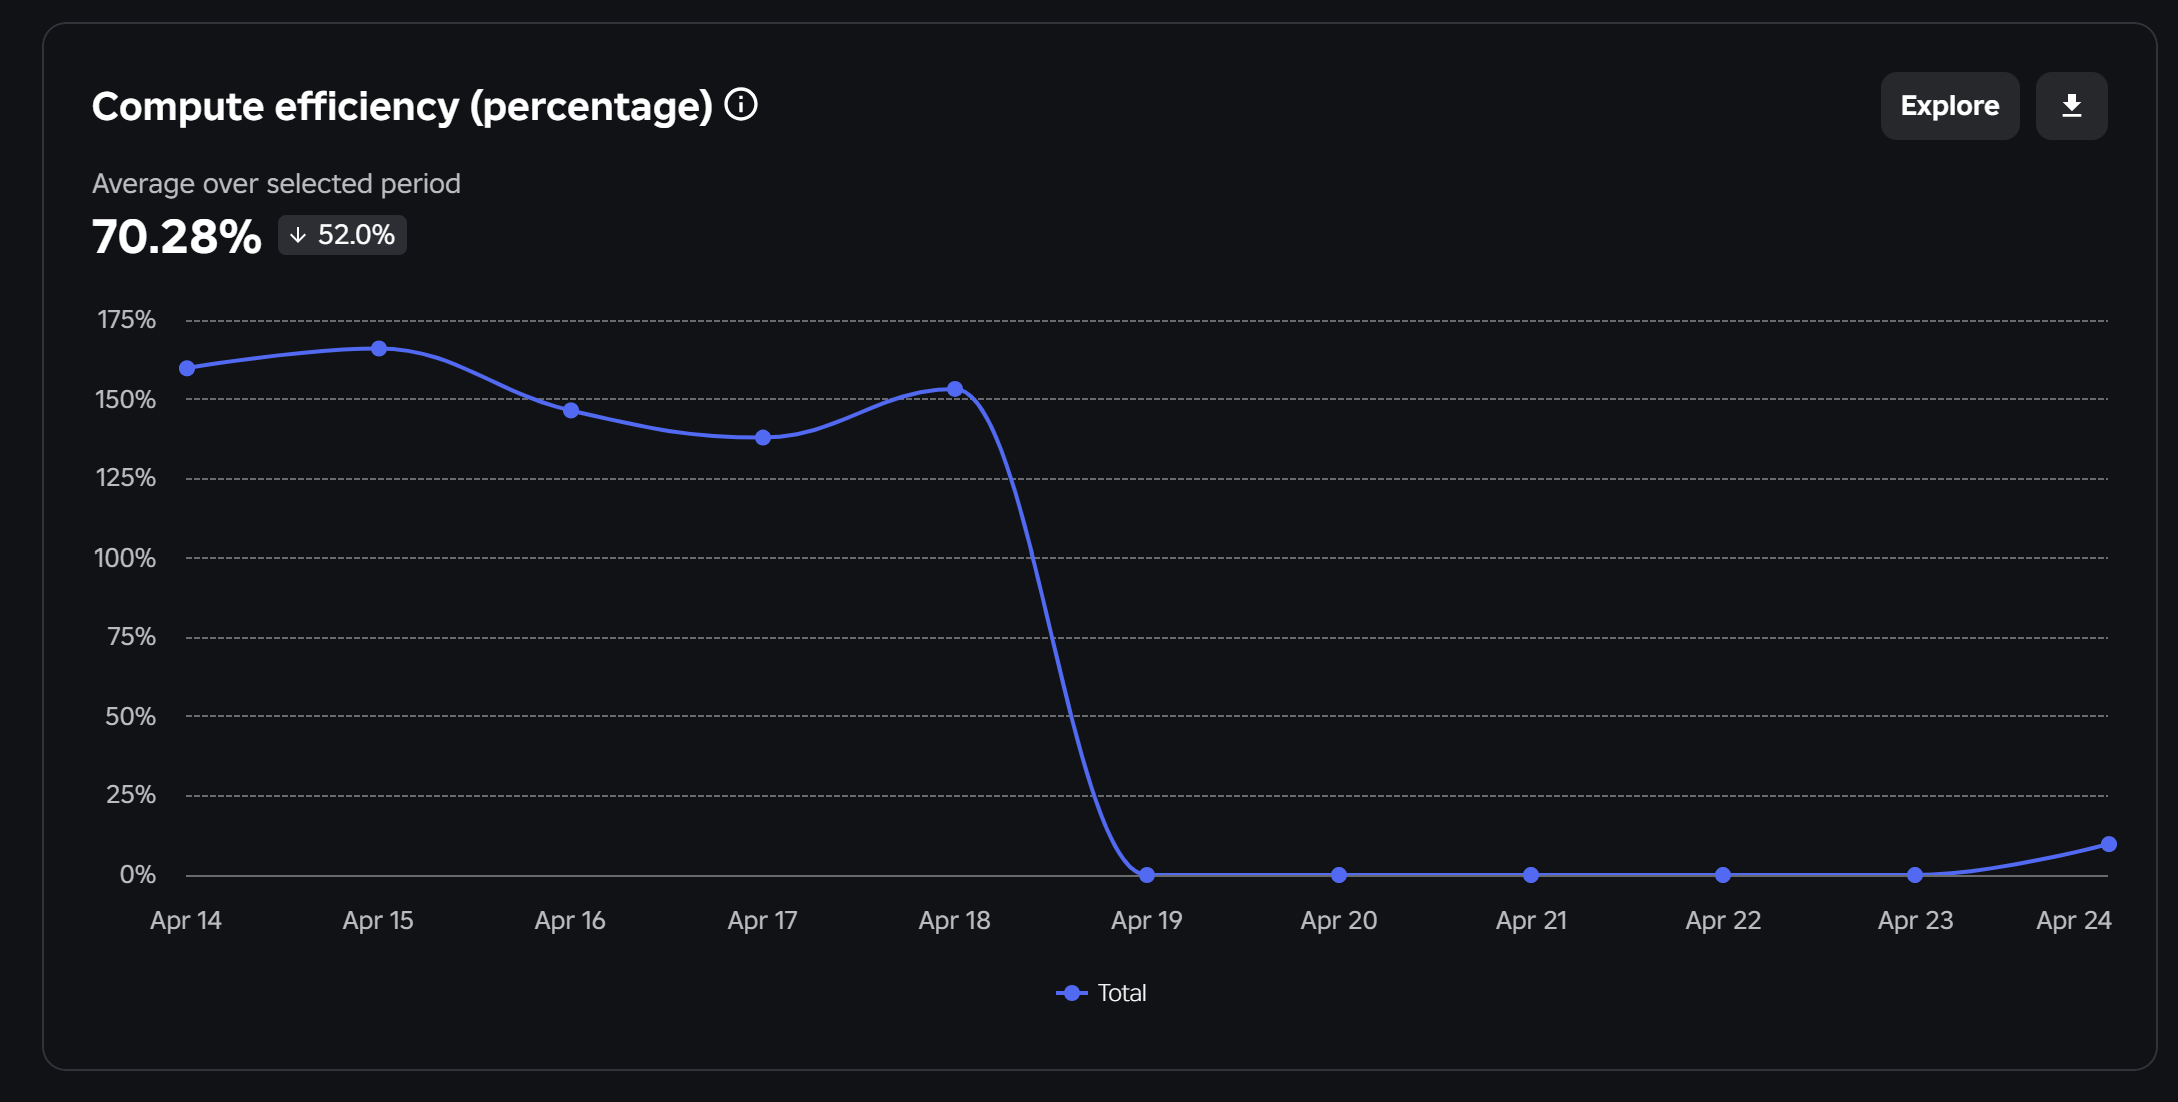Click the Apr 21 x-axis label

[x=1531, y=921]
